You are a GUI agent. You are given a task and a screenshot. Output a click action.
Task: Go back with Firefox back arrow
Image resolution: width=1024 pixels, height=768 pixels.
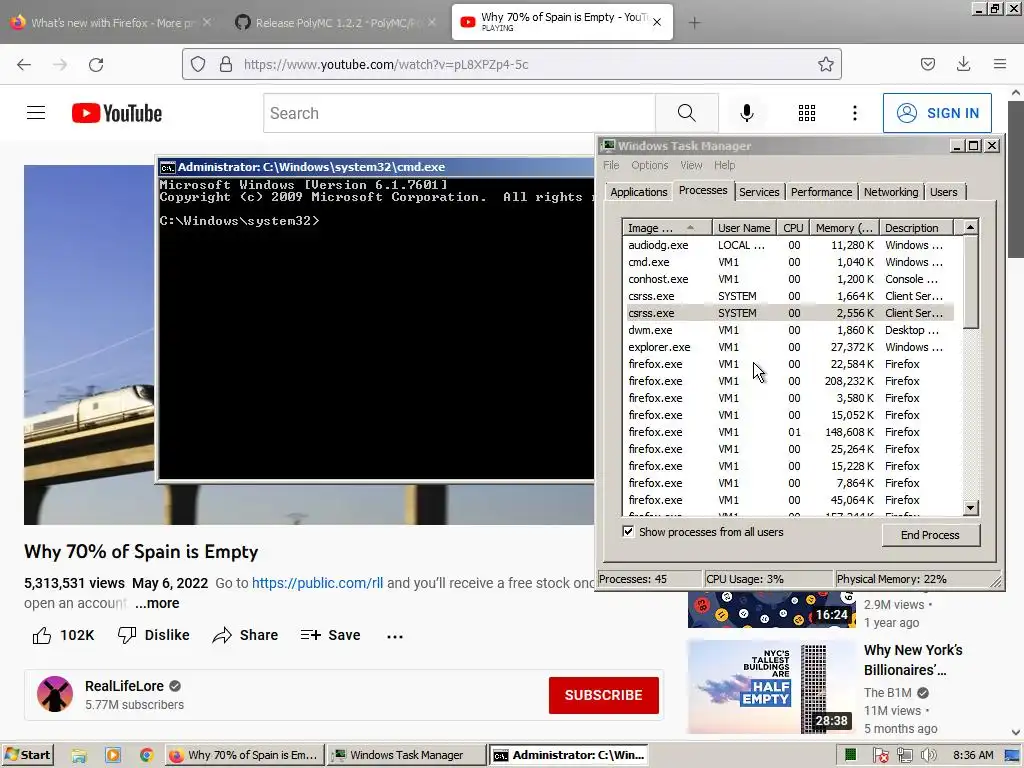24,65
